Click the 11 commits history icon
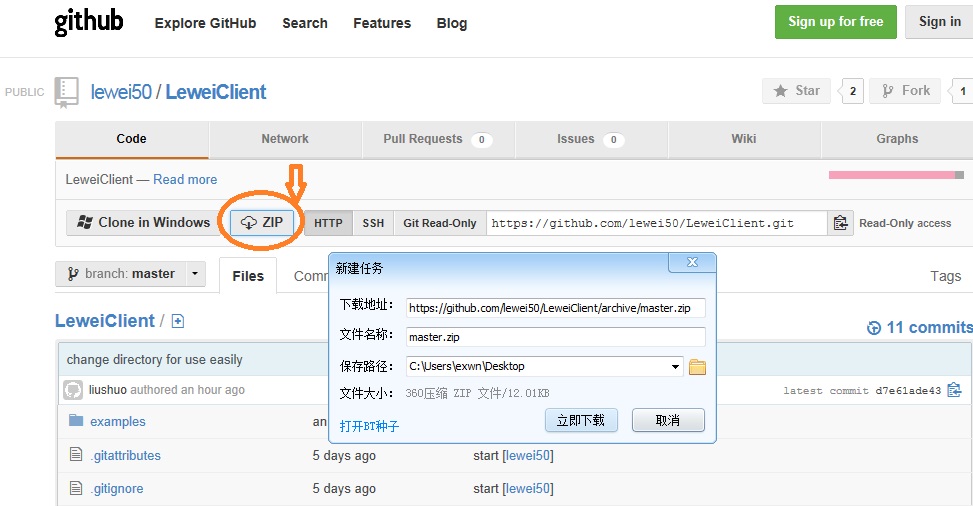Viewport: 973px width, 506px height. 874,328
